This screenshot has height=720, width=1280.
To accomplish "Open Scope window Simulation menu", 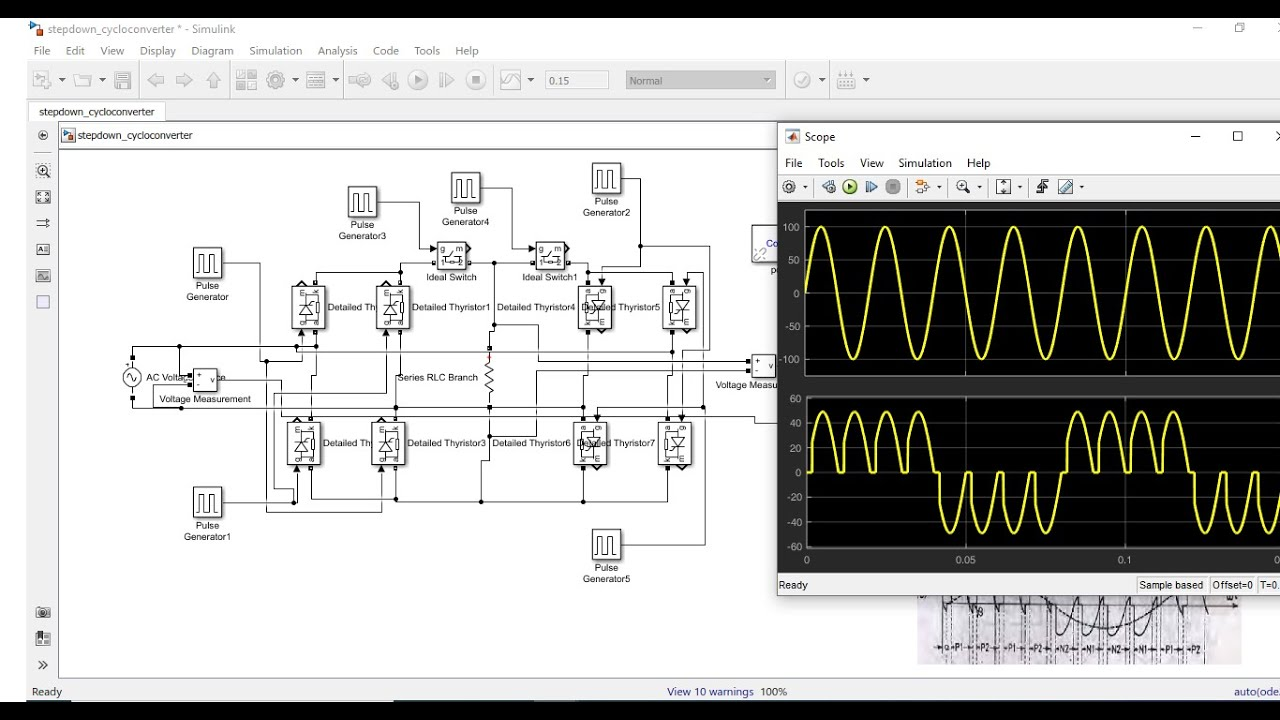I will point(925,163).
